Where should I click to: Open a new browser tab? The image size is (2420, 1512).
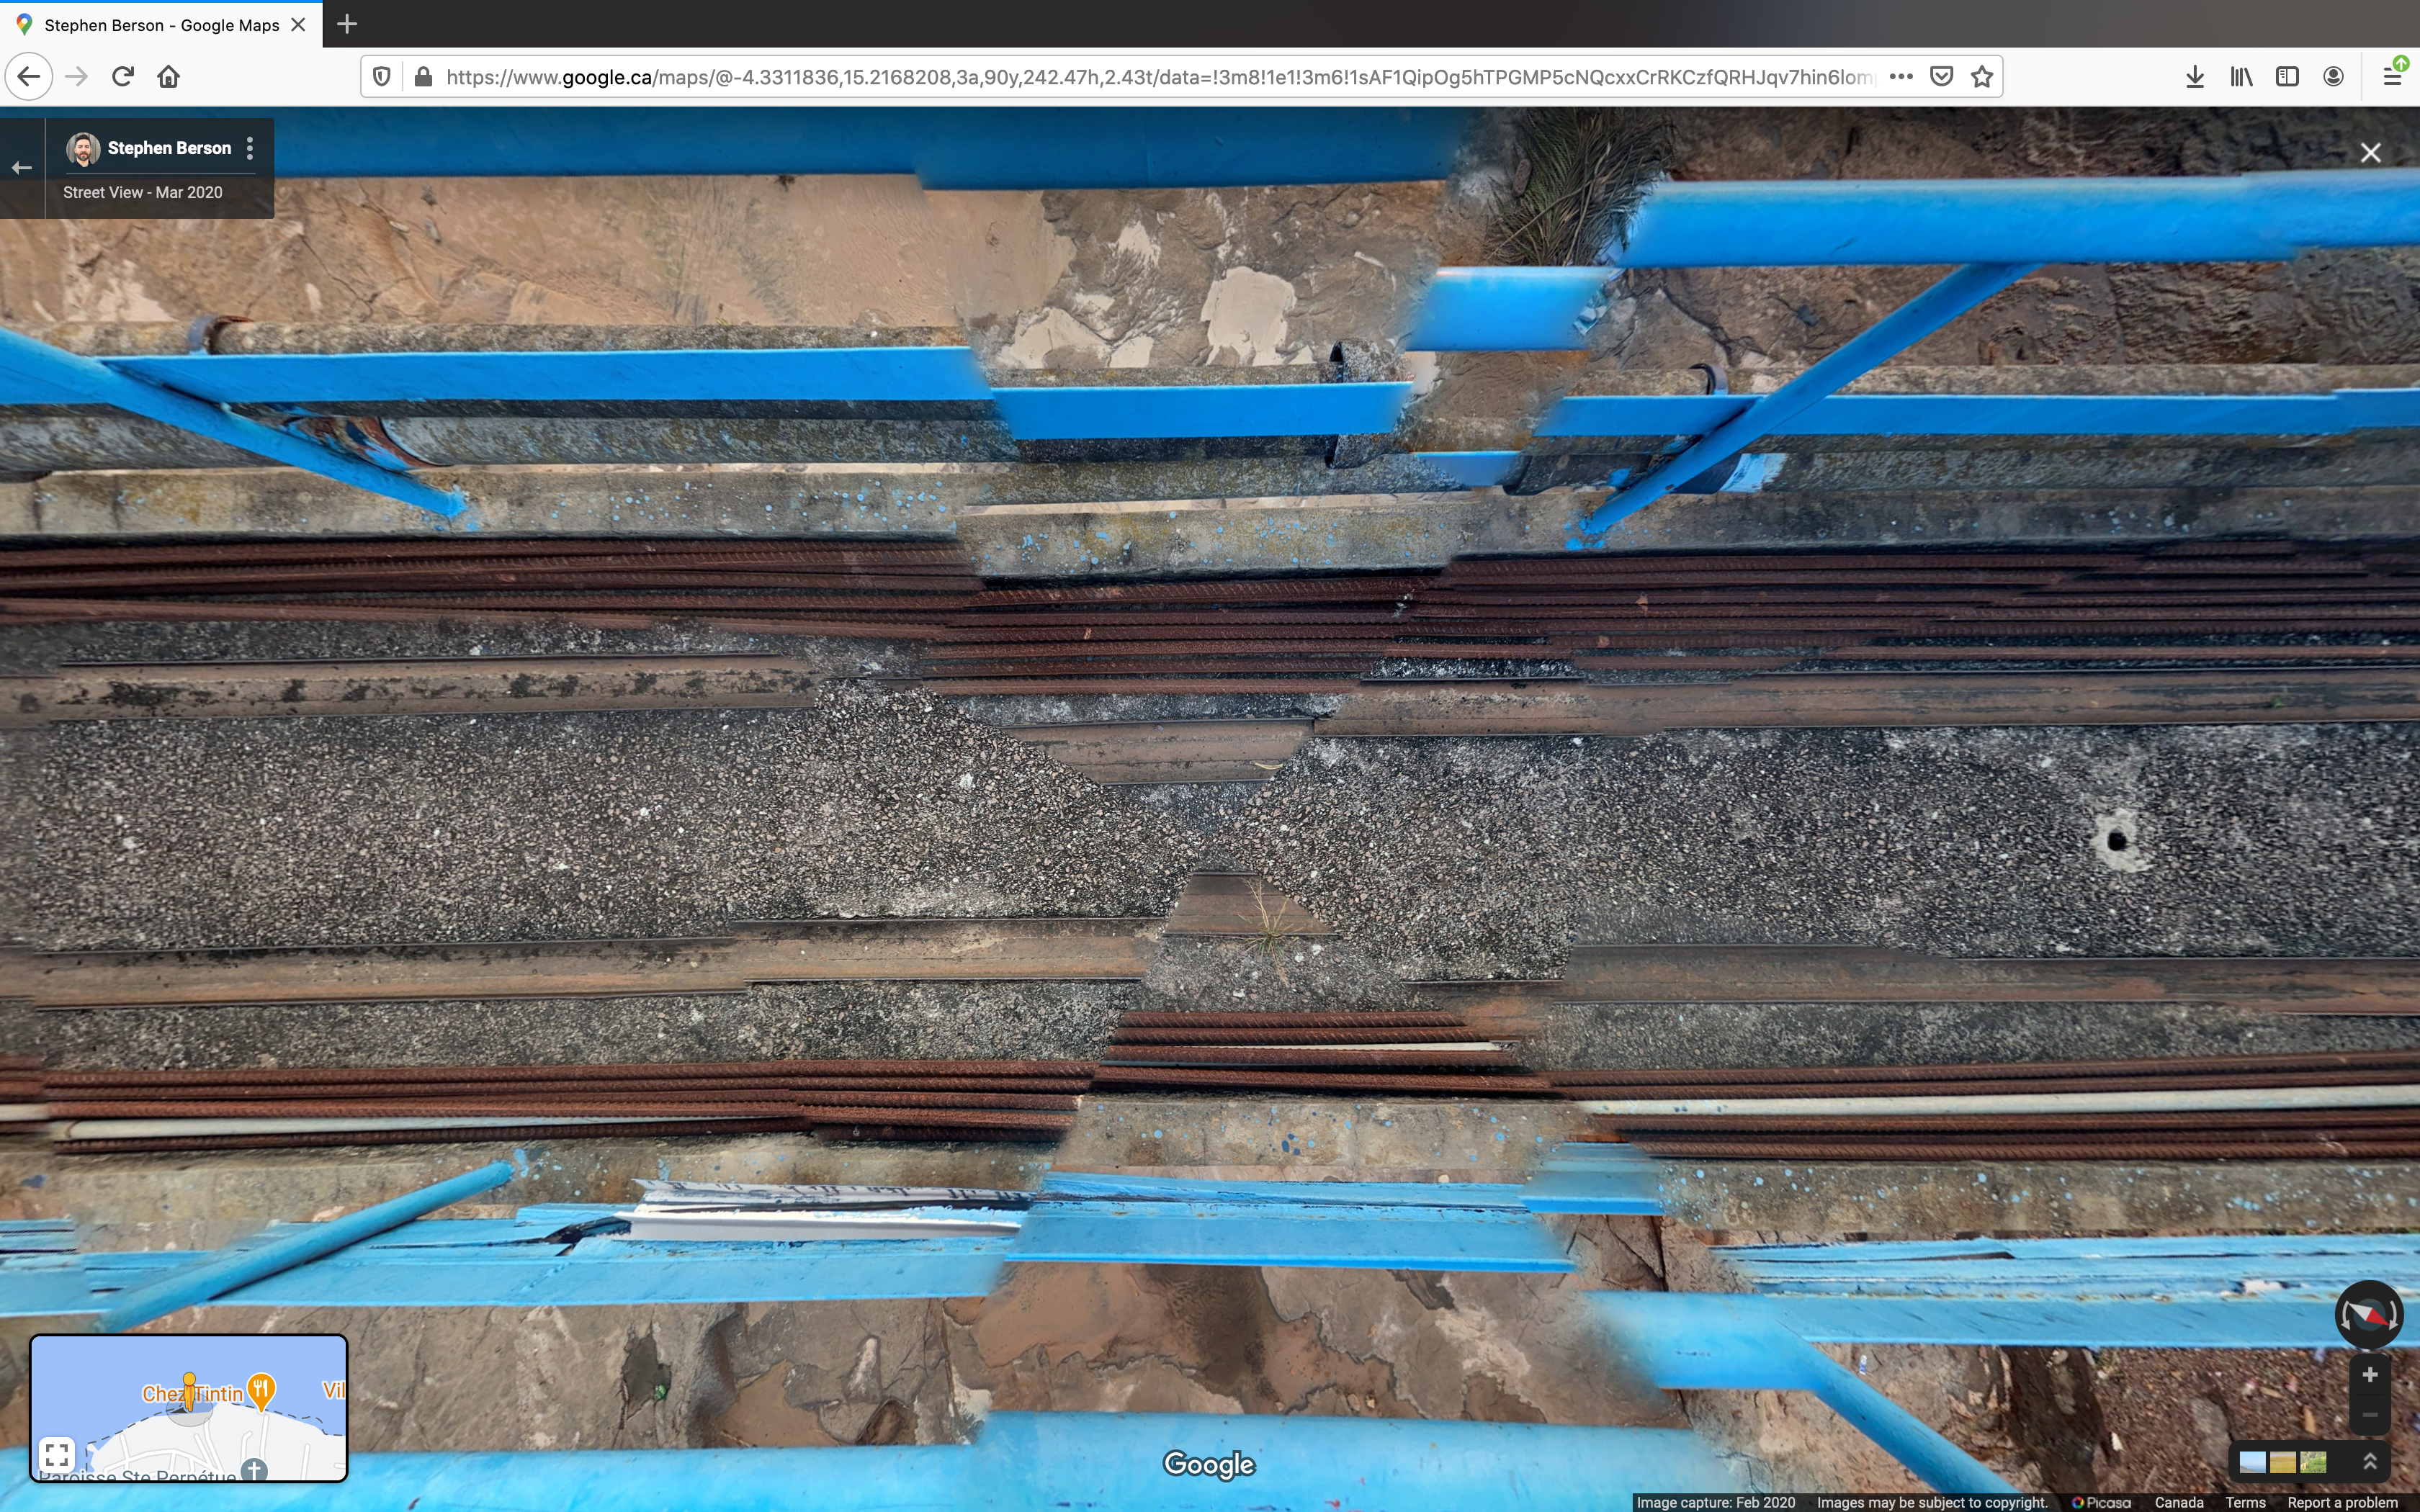[347, 24]
